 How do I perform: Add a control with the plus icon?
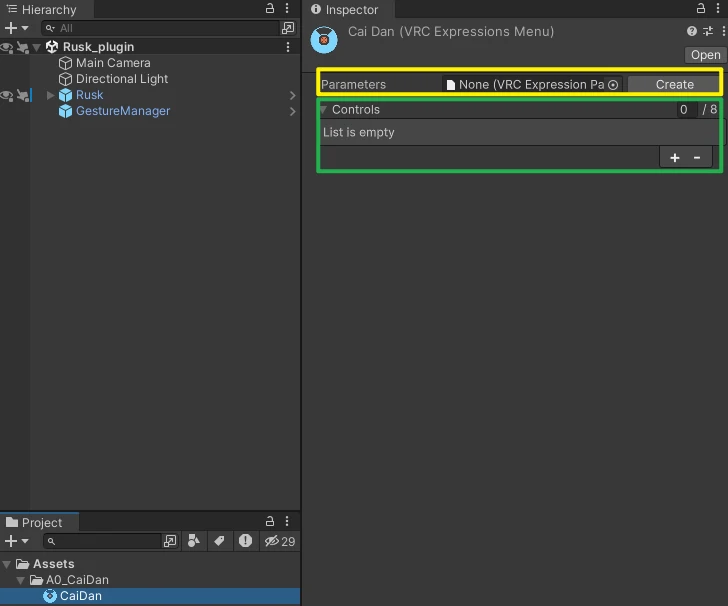675,157
